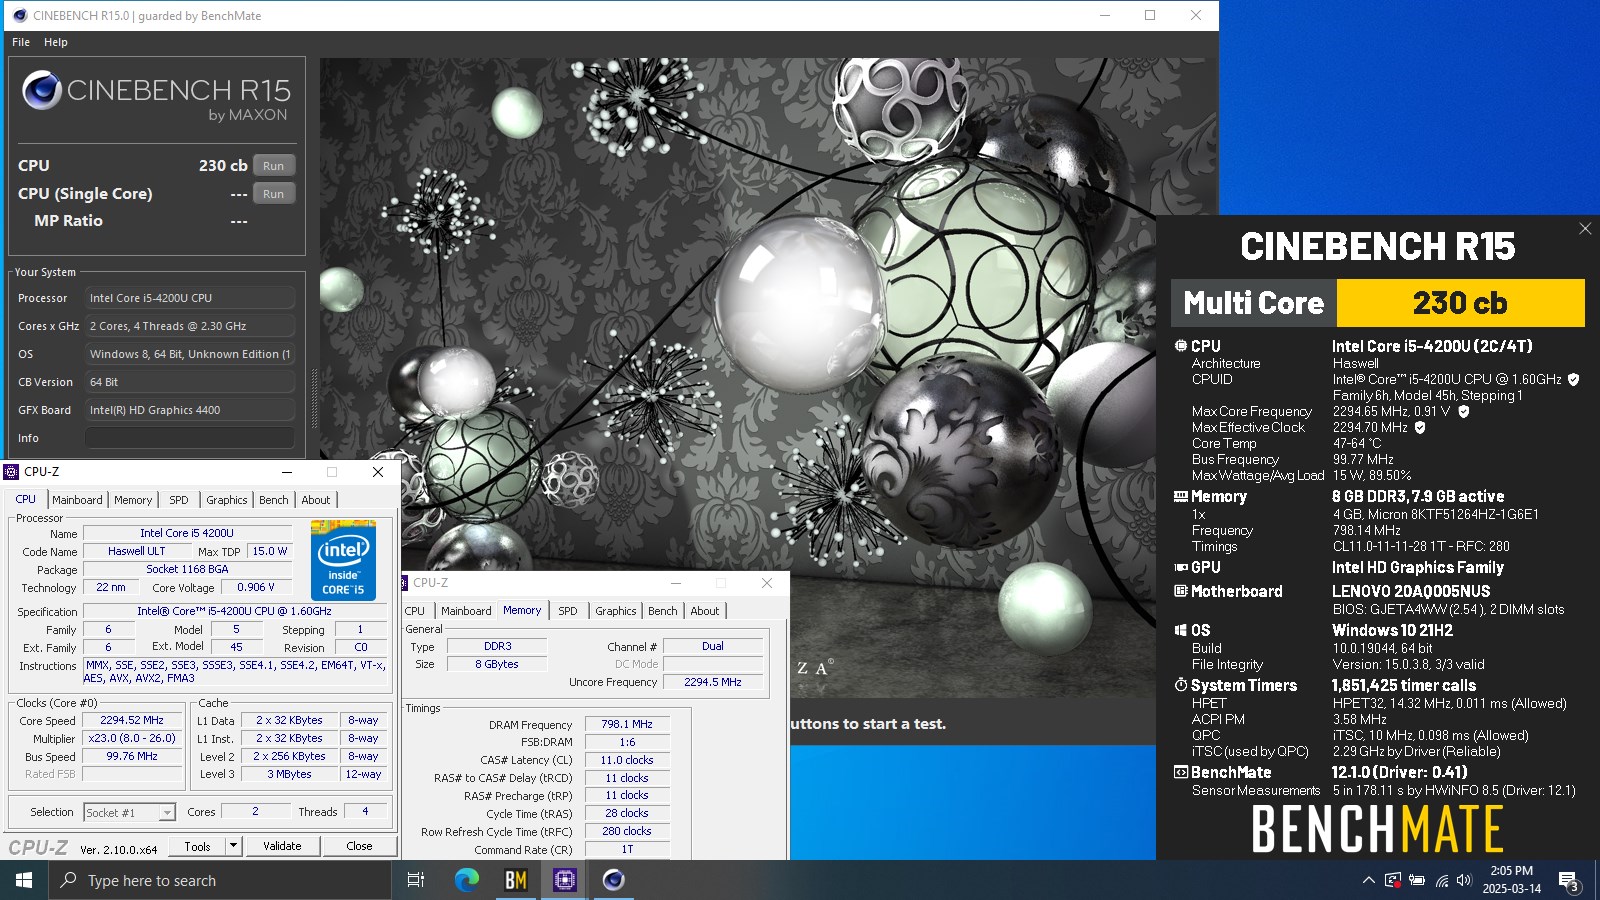1600x900 pixels.
Task: Click the GPU icon in BenchMate panel
Action: coord(1180,567)
